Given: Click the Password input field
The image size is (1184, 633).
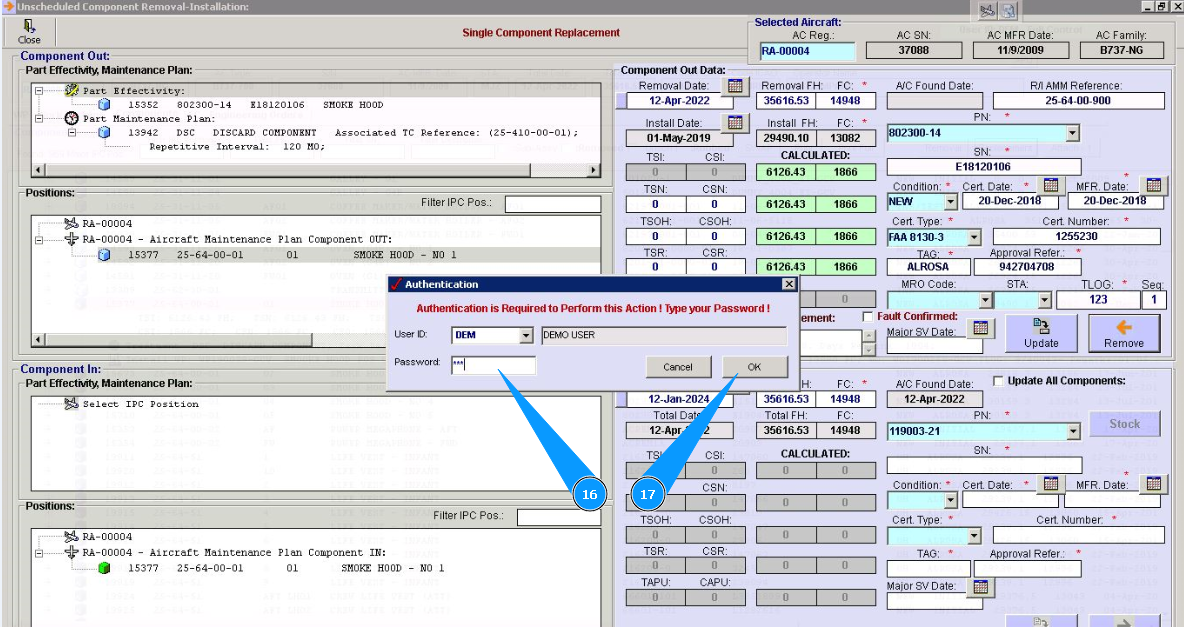Looking at the screenshot, I should point(492,365).
